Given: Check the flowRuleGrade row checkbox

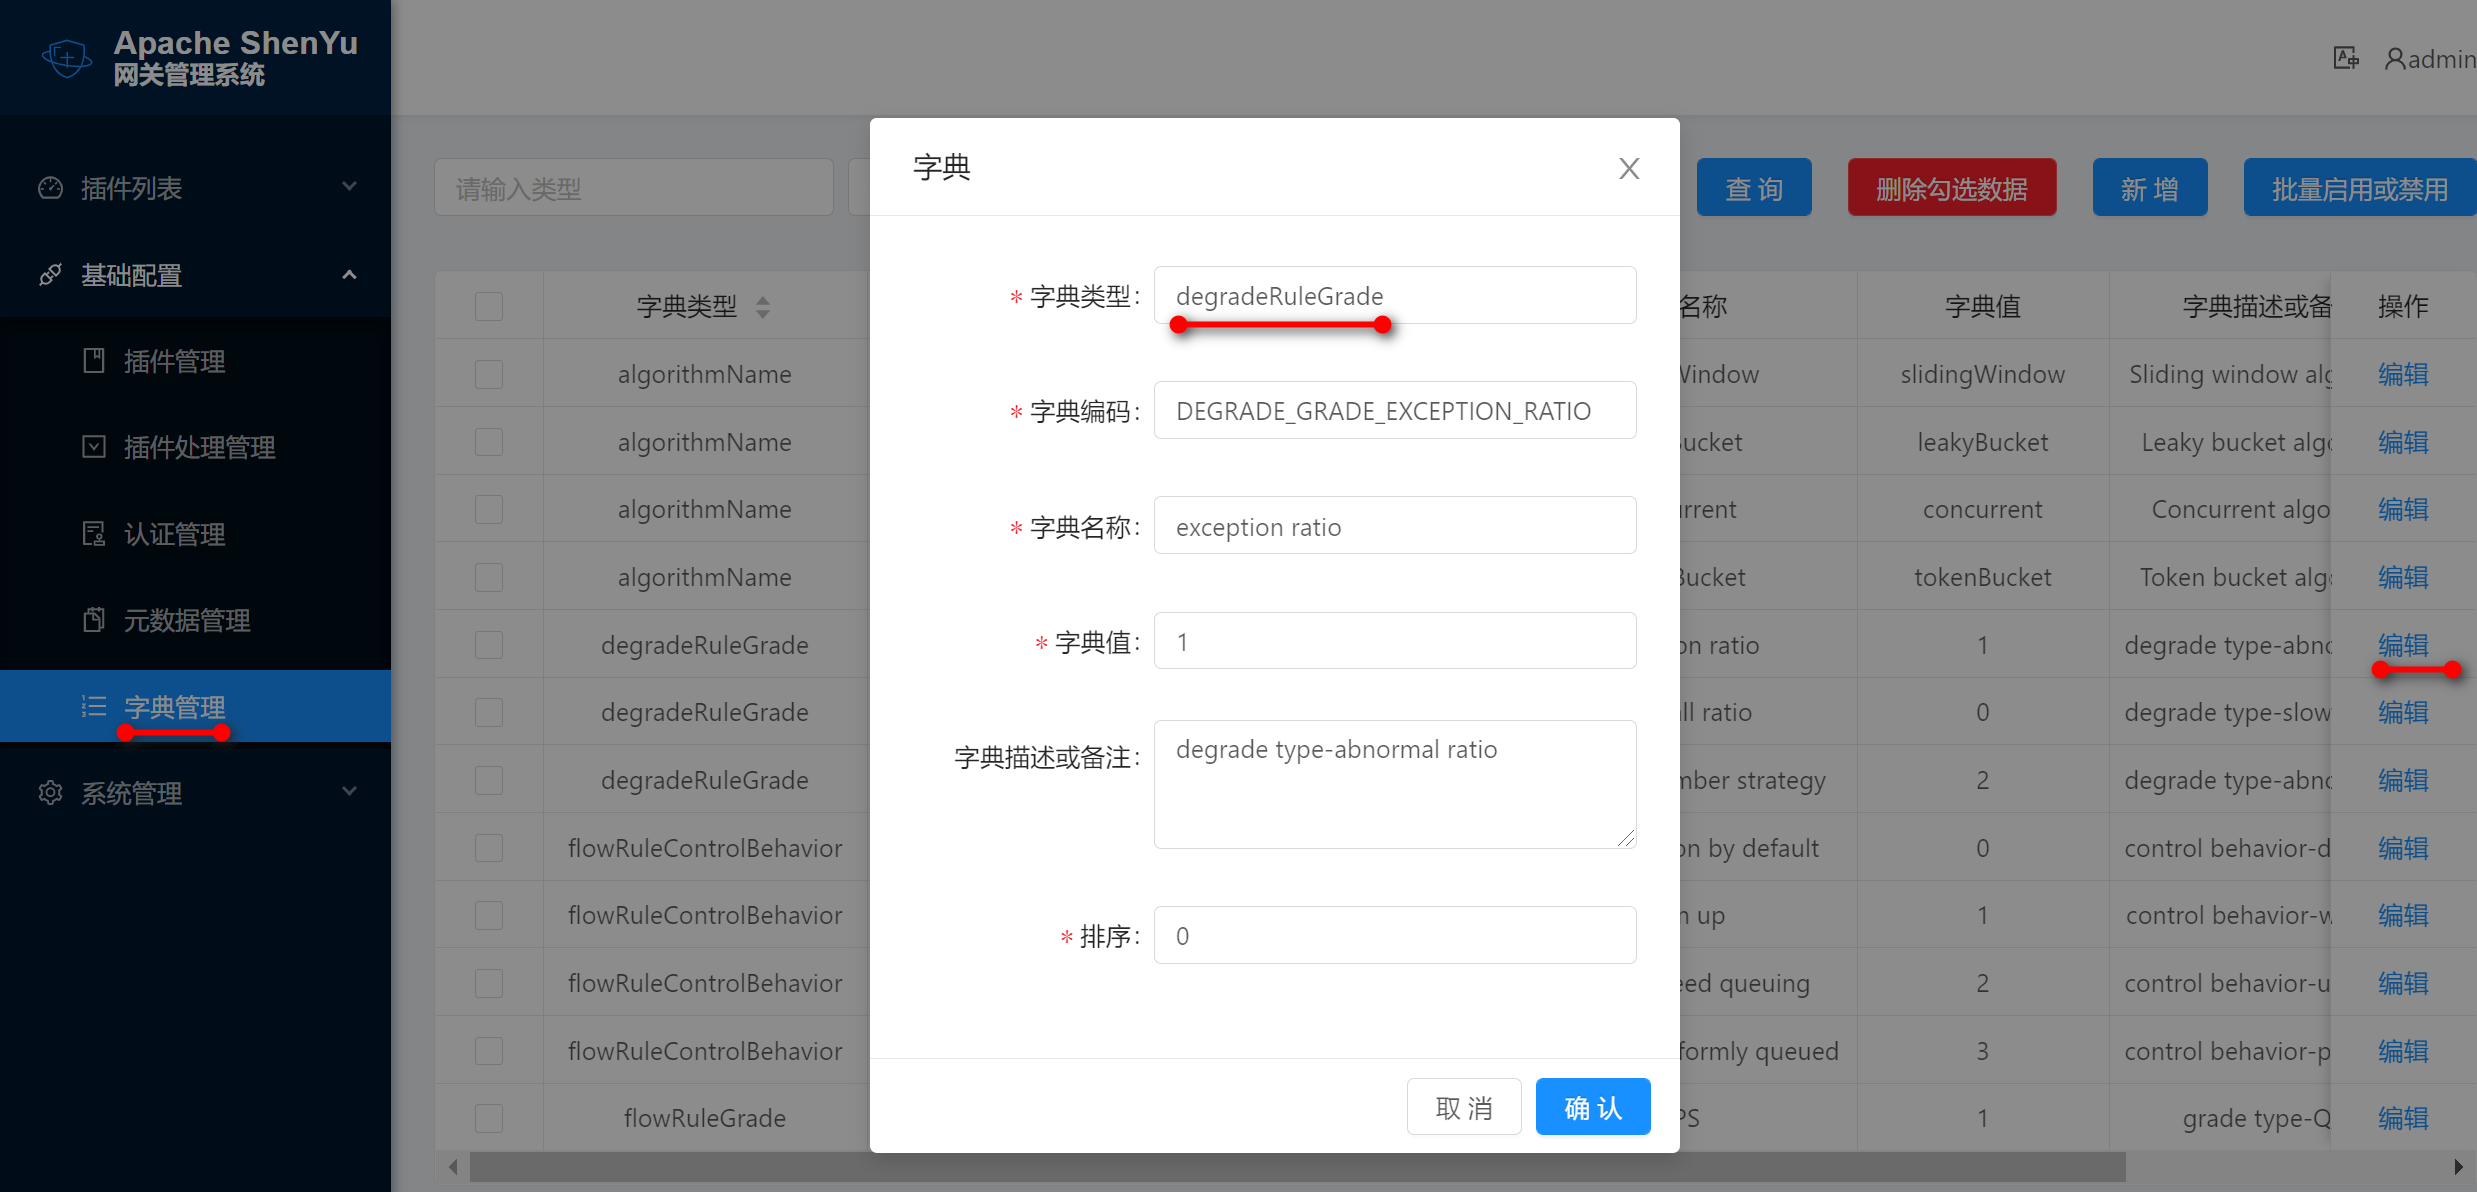Looking at the screenshot, I should point(488,1117).
